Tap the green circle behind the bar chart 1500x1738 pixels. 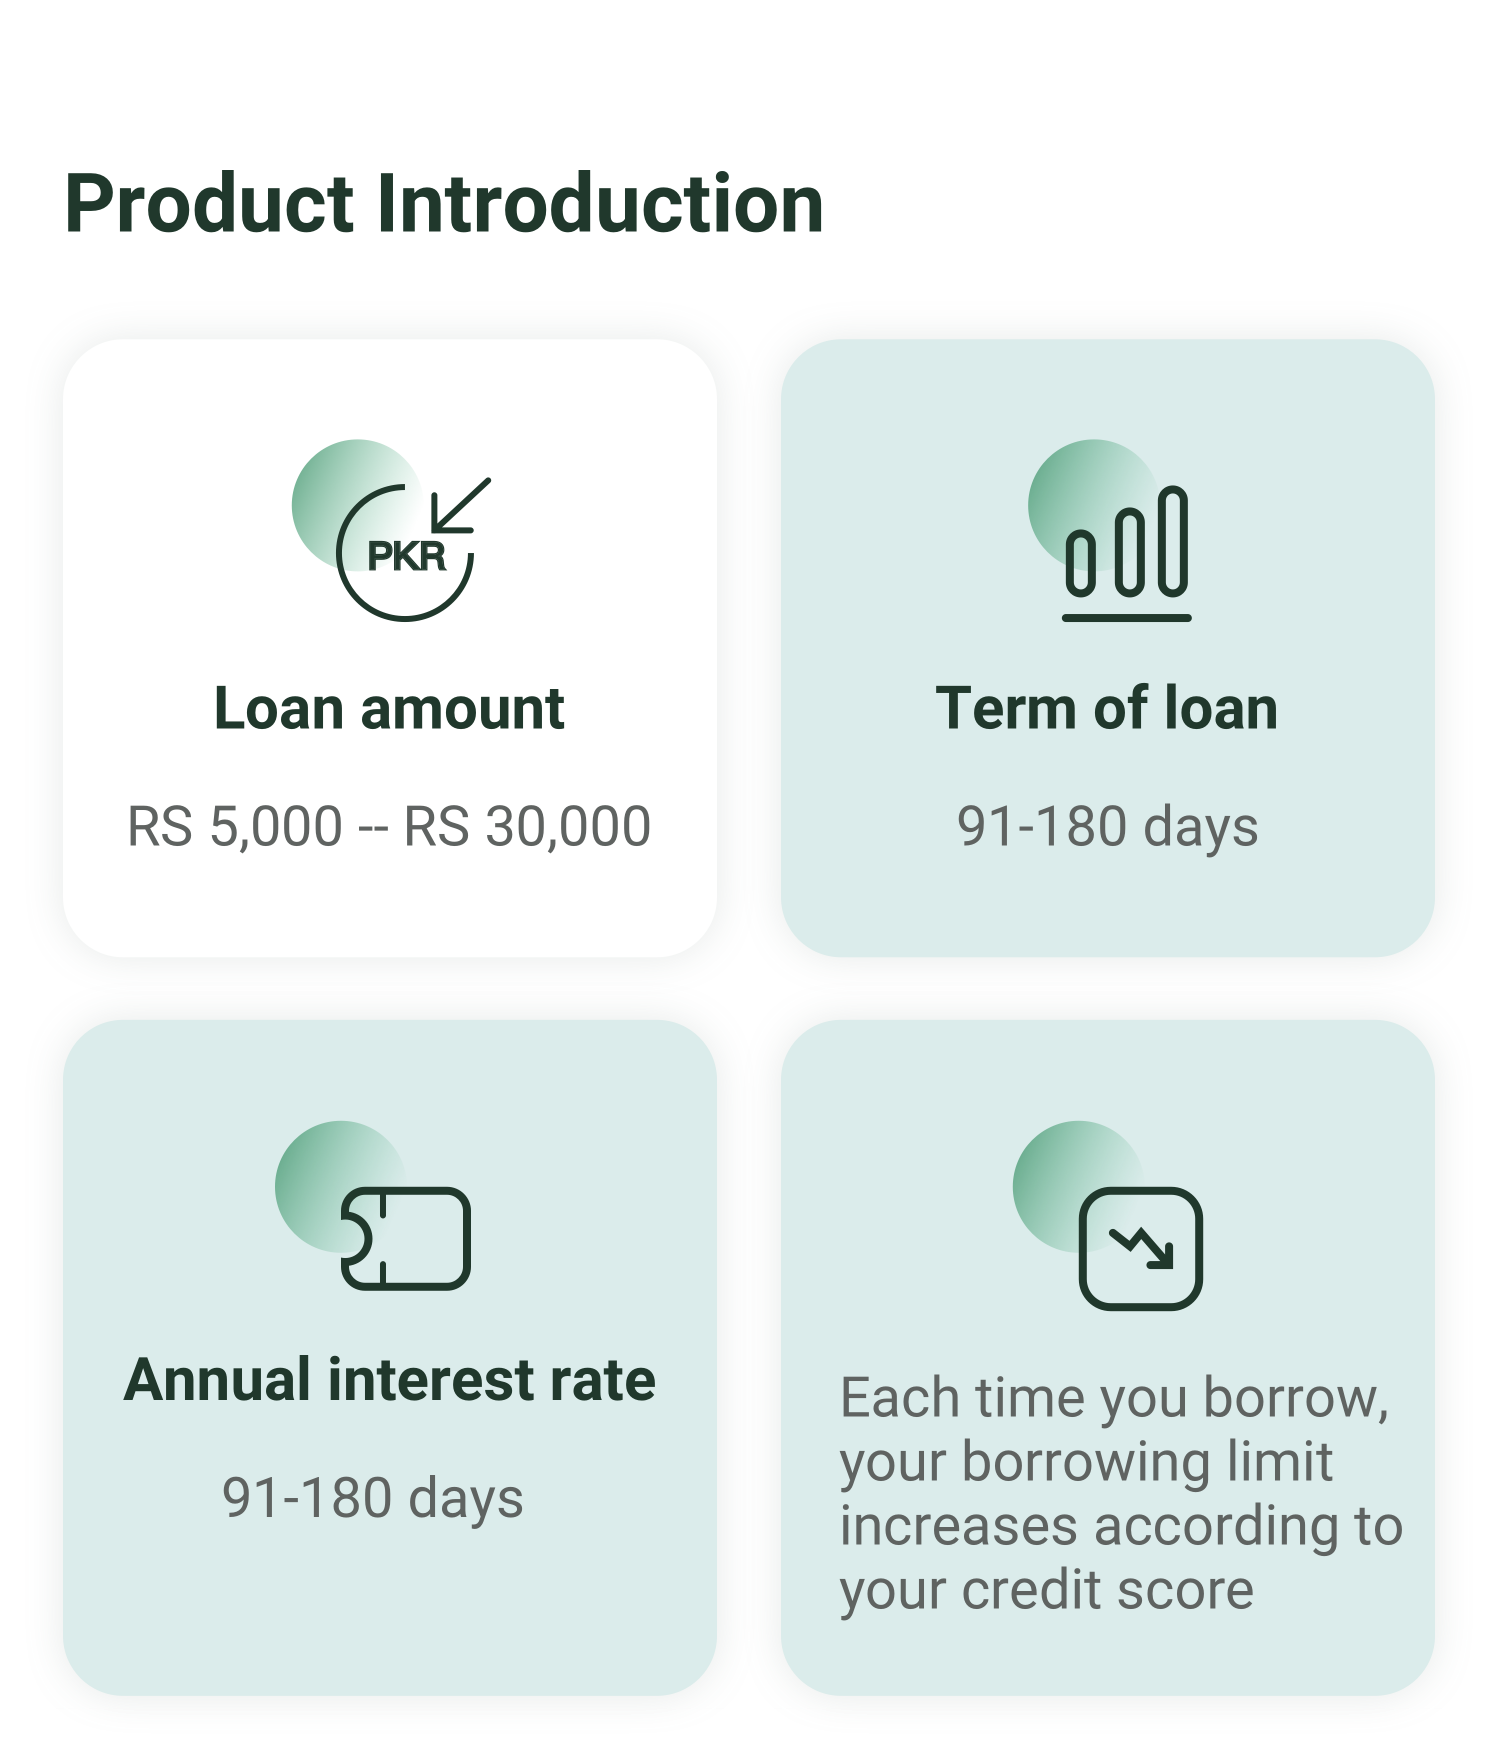pyautogui.click(x=1065, y=480)
